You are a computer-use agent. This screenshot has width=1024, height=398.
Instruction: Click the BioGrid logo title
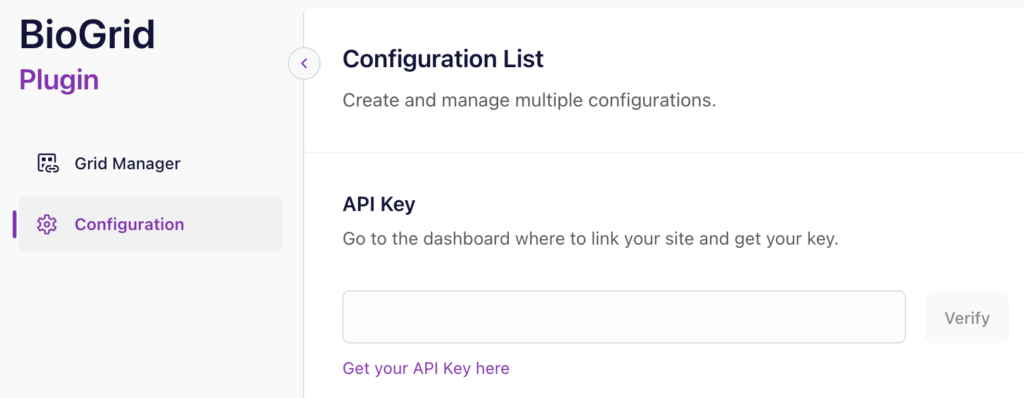click(x=88, y=35)
